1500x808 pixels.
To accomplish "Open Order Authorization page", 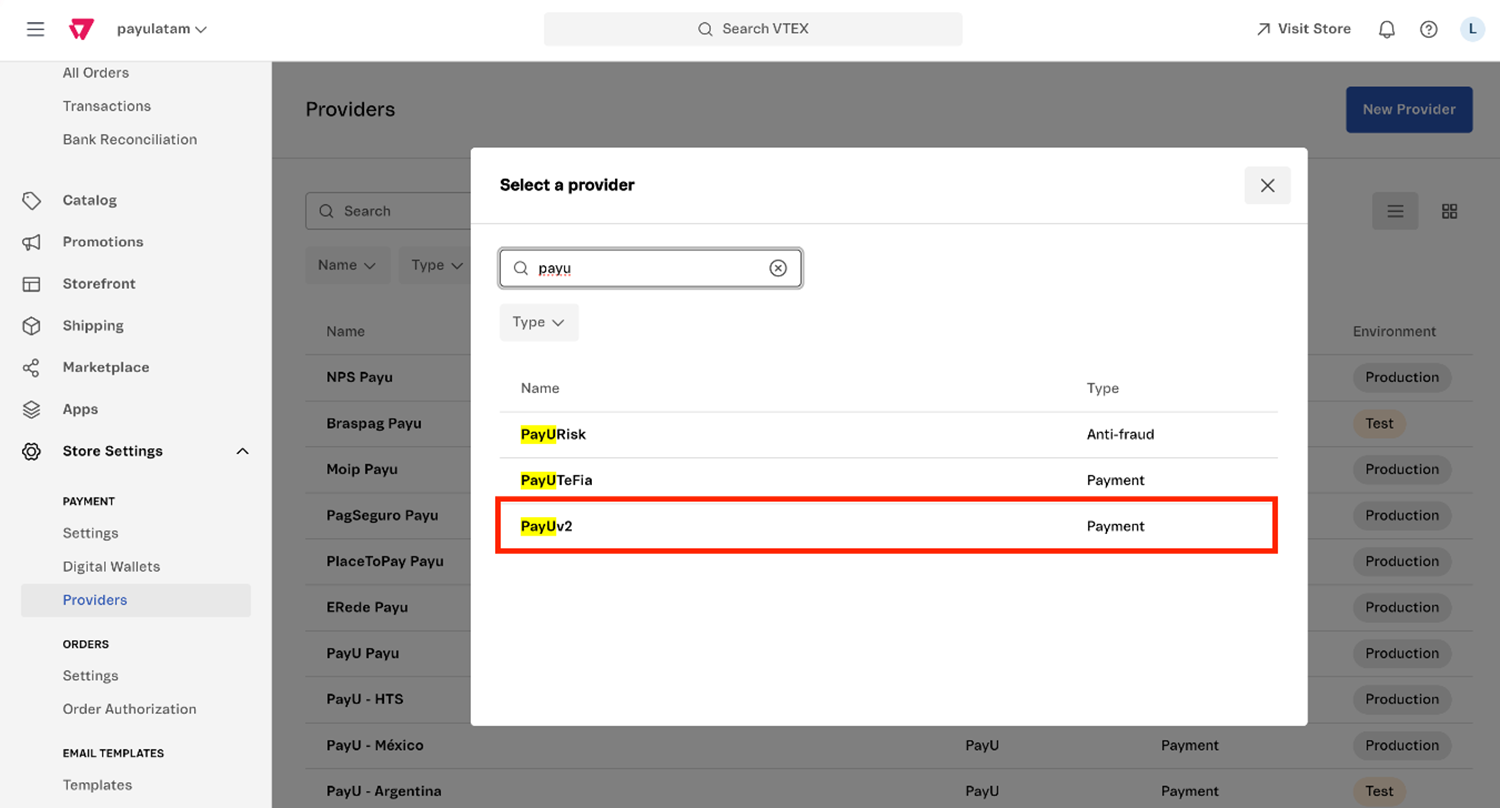I will pos(130,709).
